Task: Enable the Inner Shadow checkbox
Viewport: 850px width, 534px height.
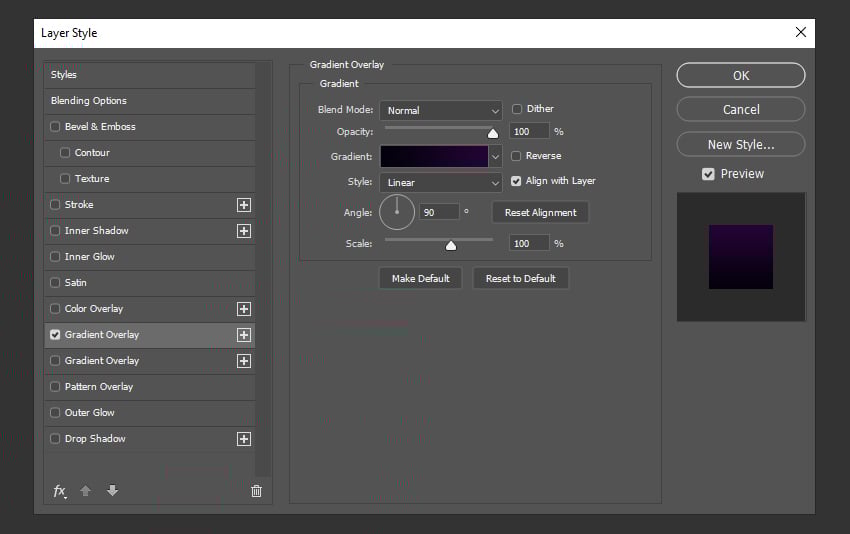Action: [x=55, y=230]
